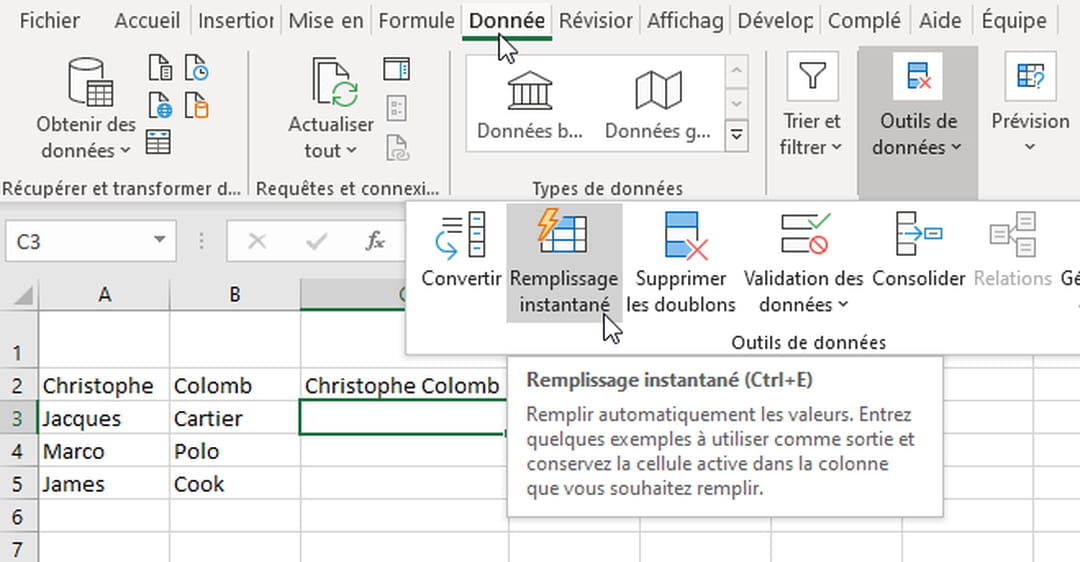Click cell containing Christophe
The height and width of the screenshot is (562, 1080).
(104, 386)
